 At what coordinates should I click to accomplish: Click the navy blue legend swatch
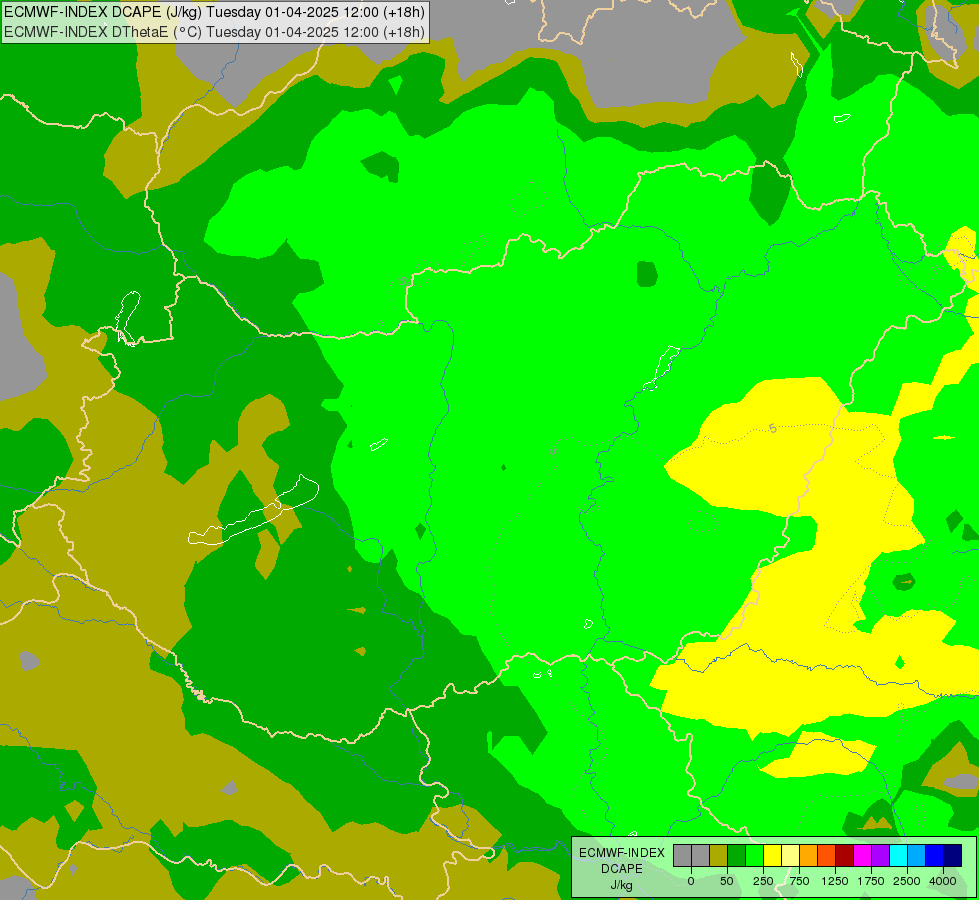952,856
